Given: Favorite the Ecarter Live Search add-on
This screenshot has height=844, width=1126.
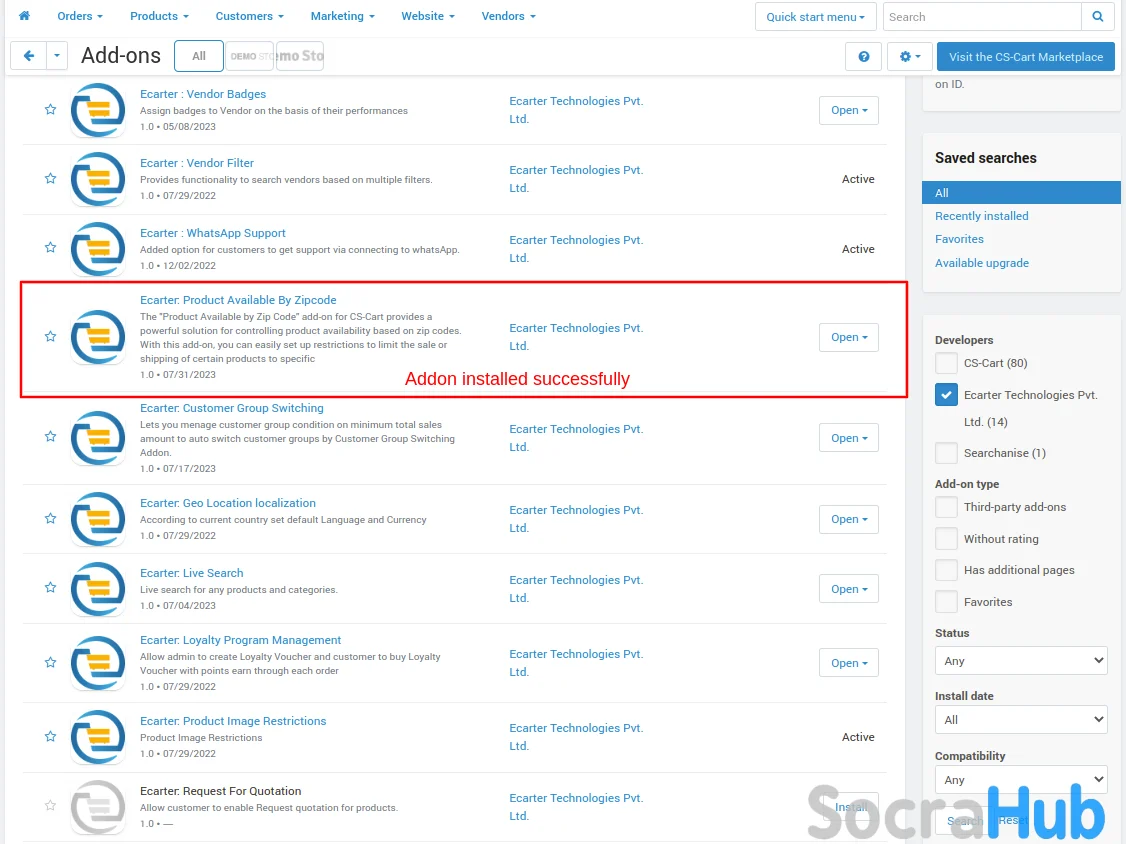Looking at the screenshot, I should click(50, 588).
